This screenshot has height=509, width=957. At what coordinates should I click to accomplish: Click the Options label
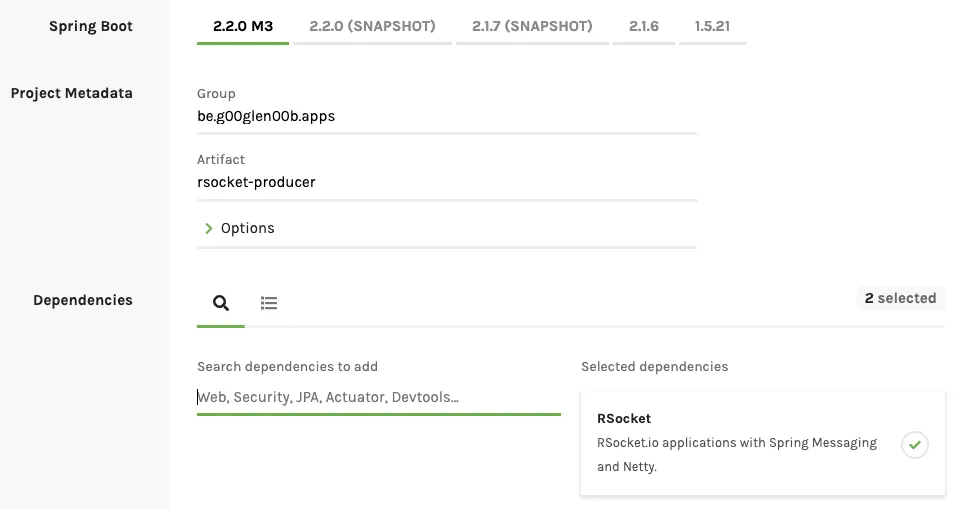pyautogui.click(x=248, y=228)
